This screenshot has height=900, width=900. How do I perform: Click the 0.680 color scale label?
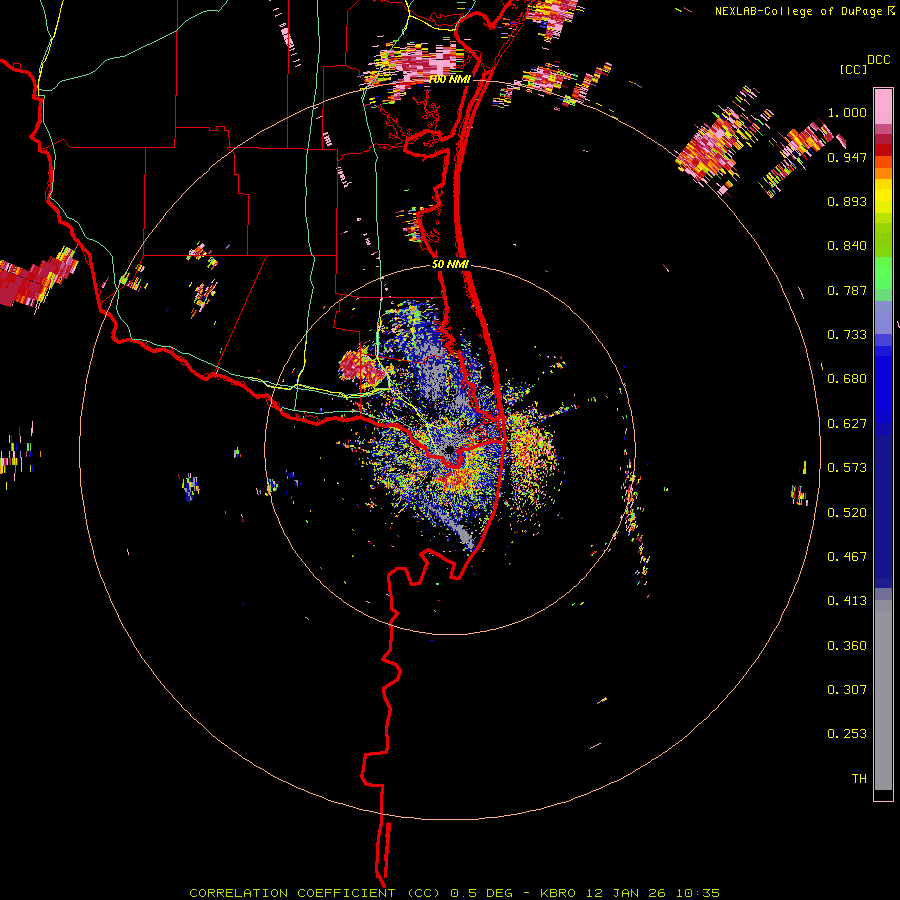click(x=847, y=379)
